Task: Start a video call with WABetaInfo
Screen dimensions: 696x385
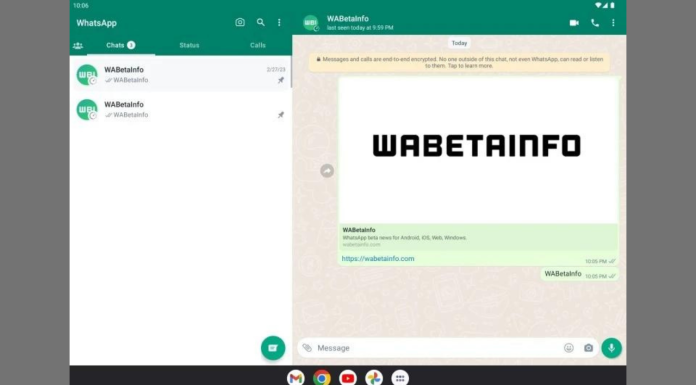Action: tap(574, 23)
